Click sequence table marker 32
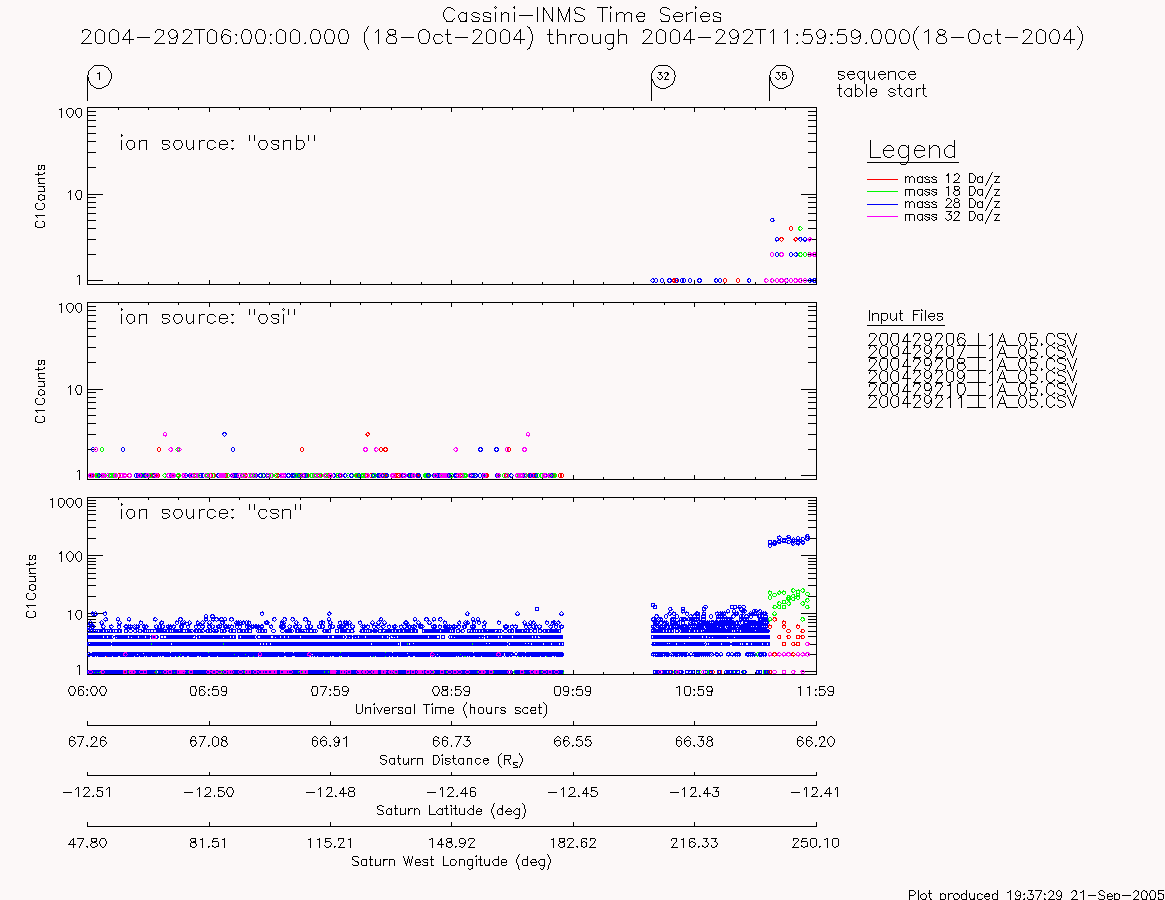Viewport: 1165px width, 900px height. click(663, 77)
